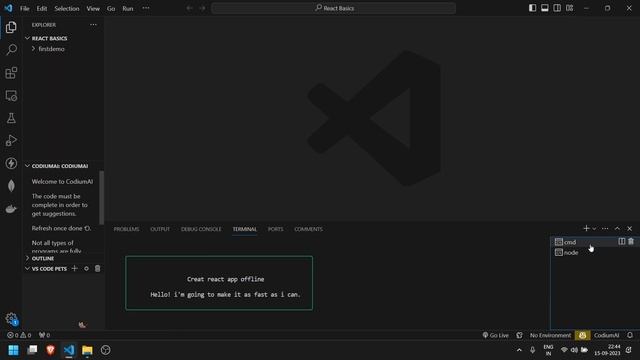Open the lightning bolt extension icon

tap(11, 163)
